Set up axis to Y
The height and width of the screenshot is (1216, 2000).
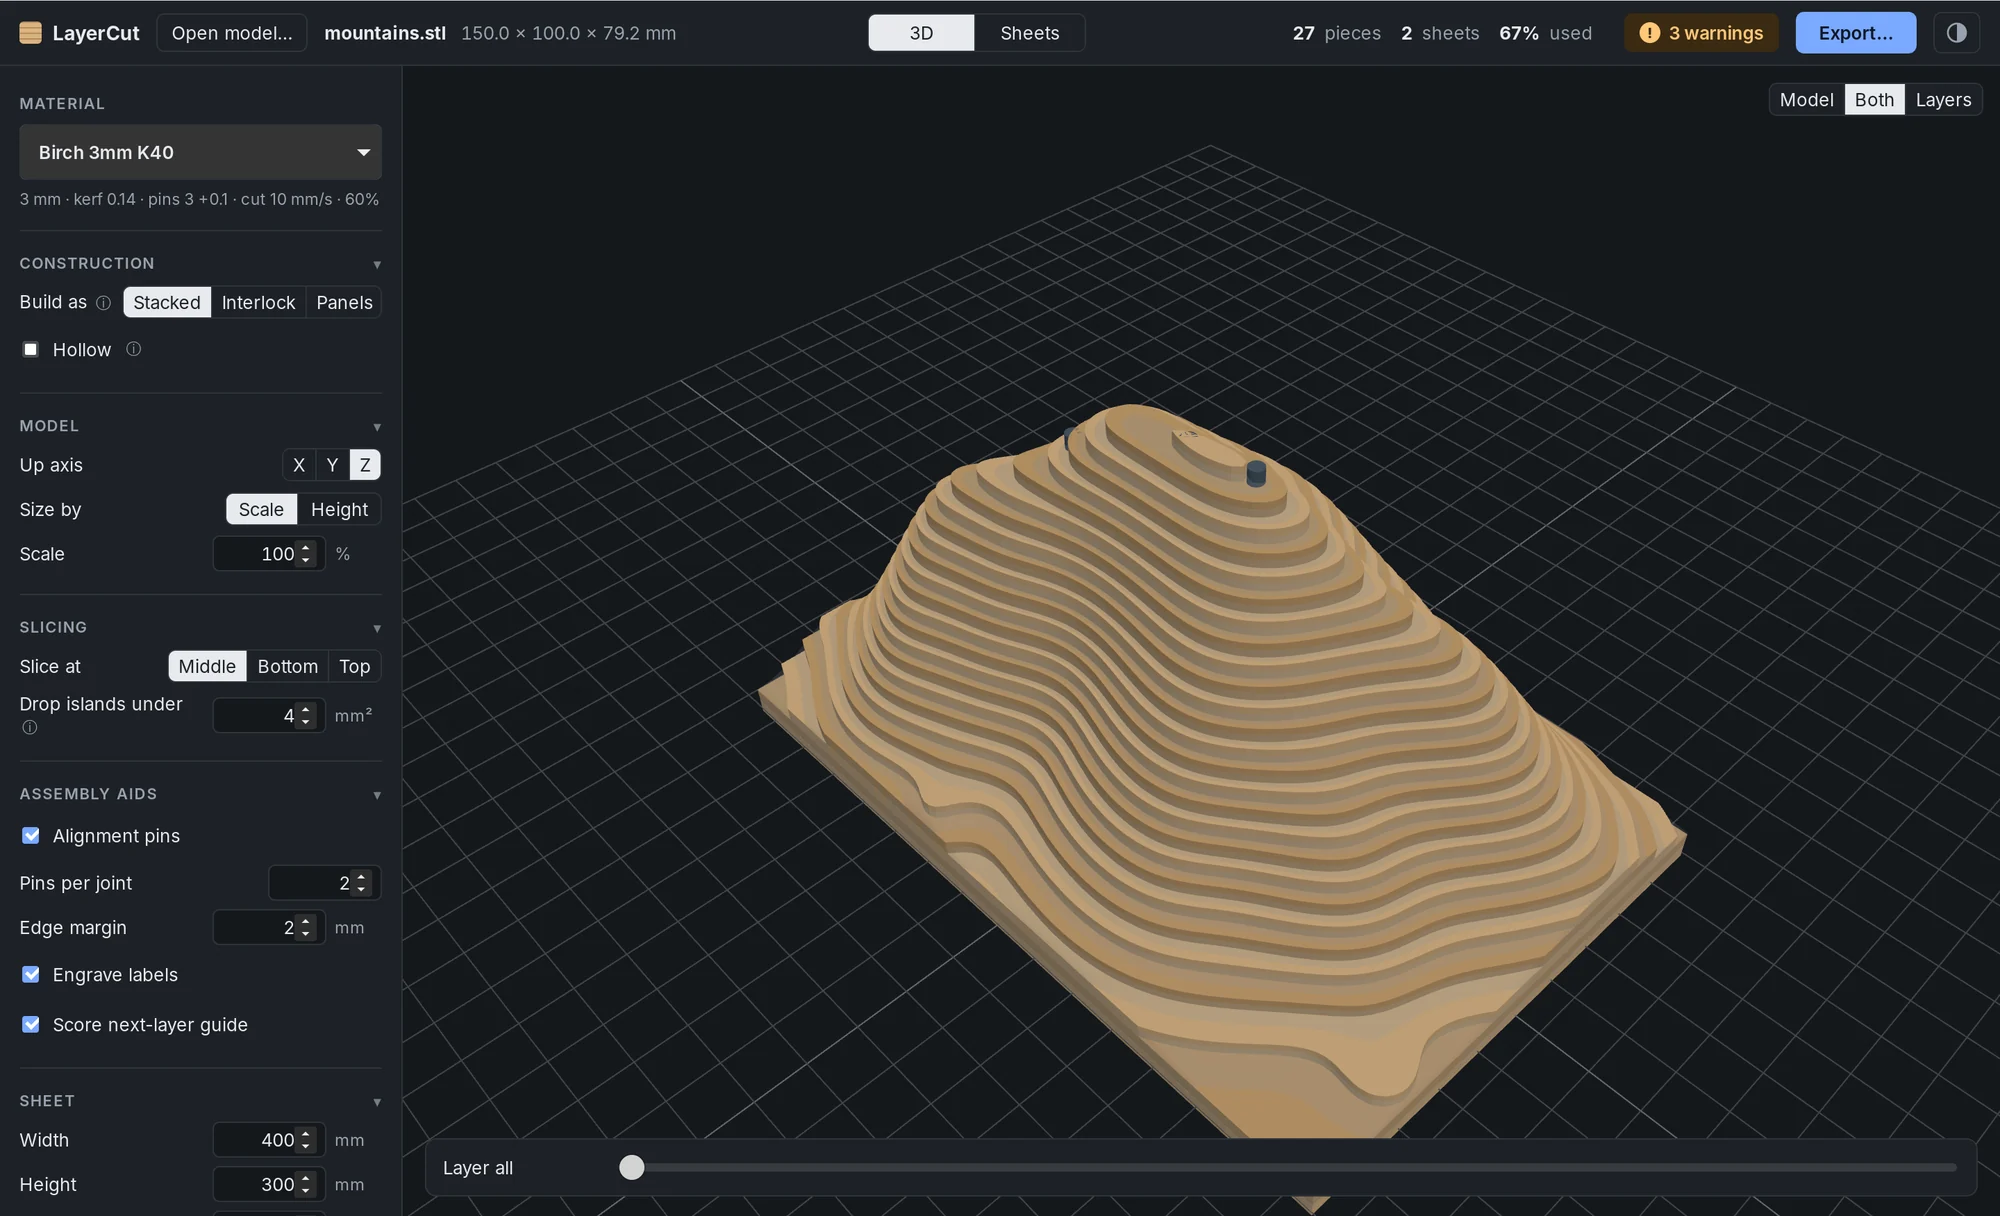pyautogui.click(x=332, y=465)
